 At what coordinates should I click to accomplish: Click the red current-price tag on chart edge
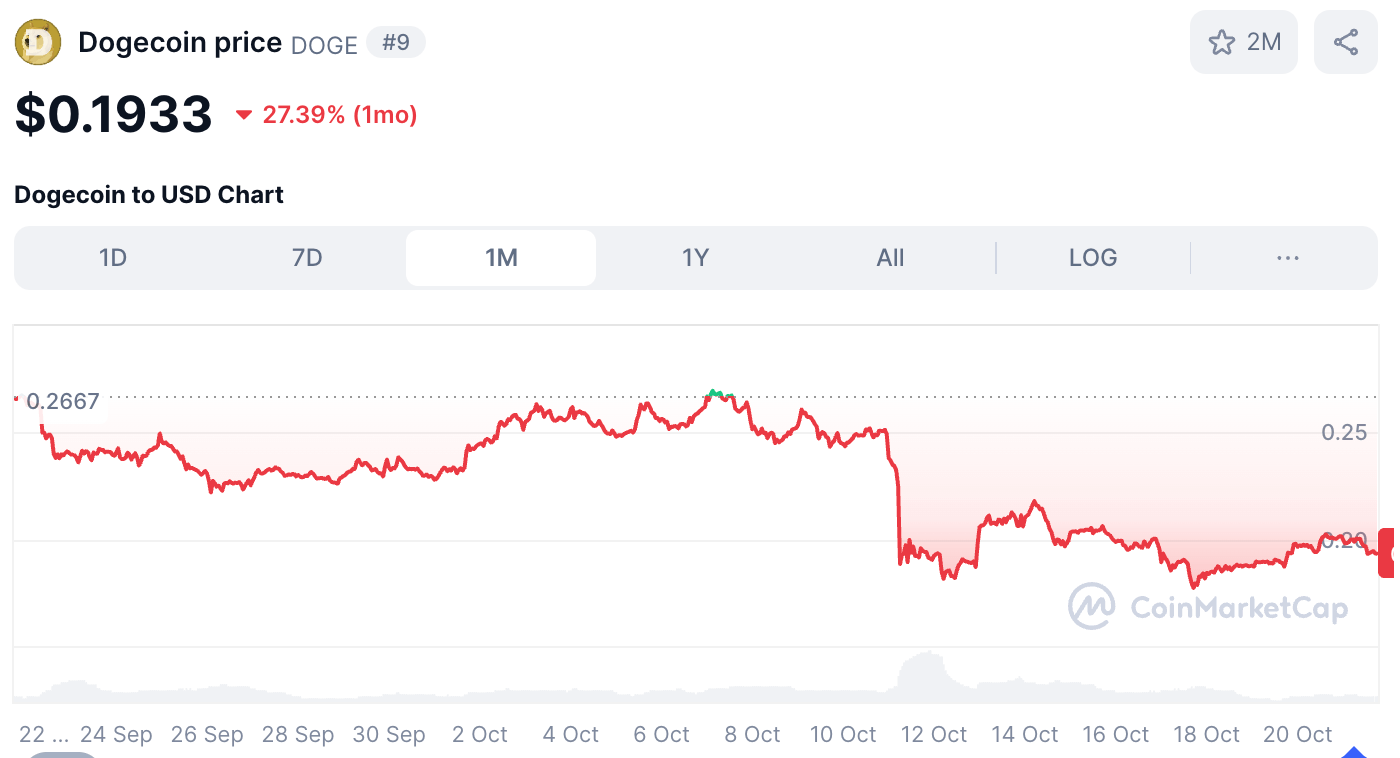point(1386,552)
